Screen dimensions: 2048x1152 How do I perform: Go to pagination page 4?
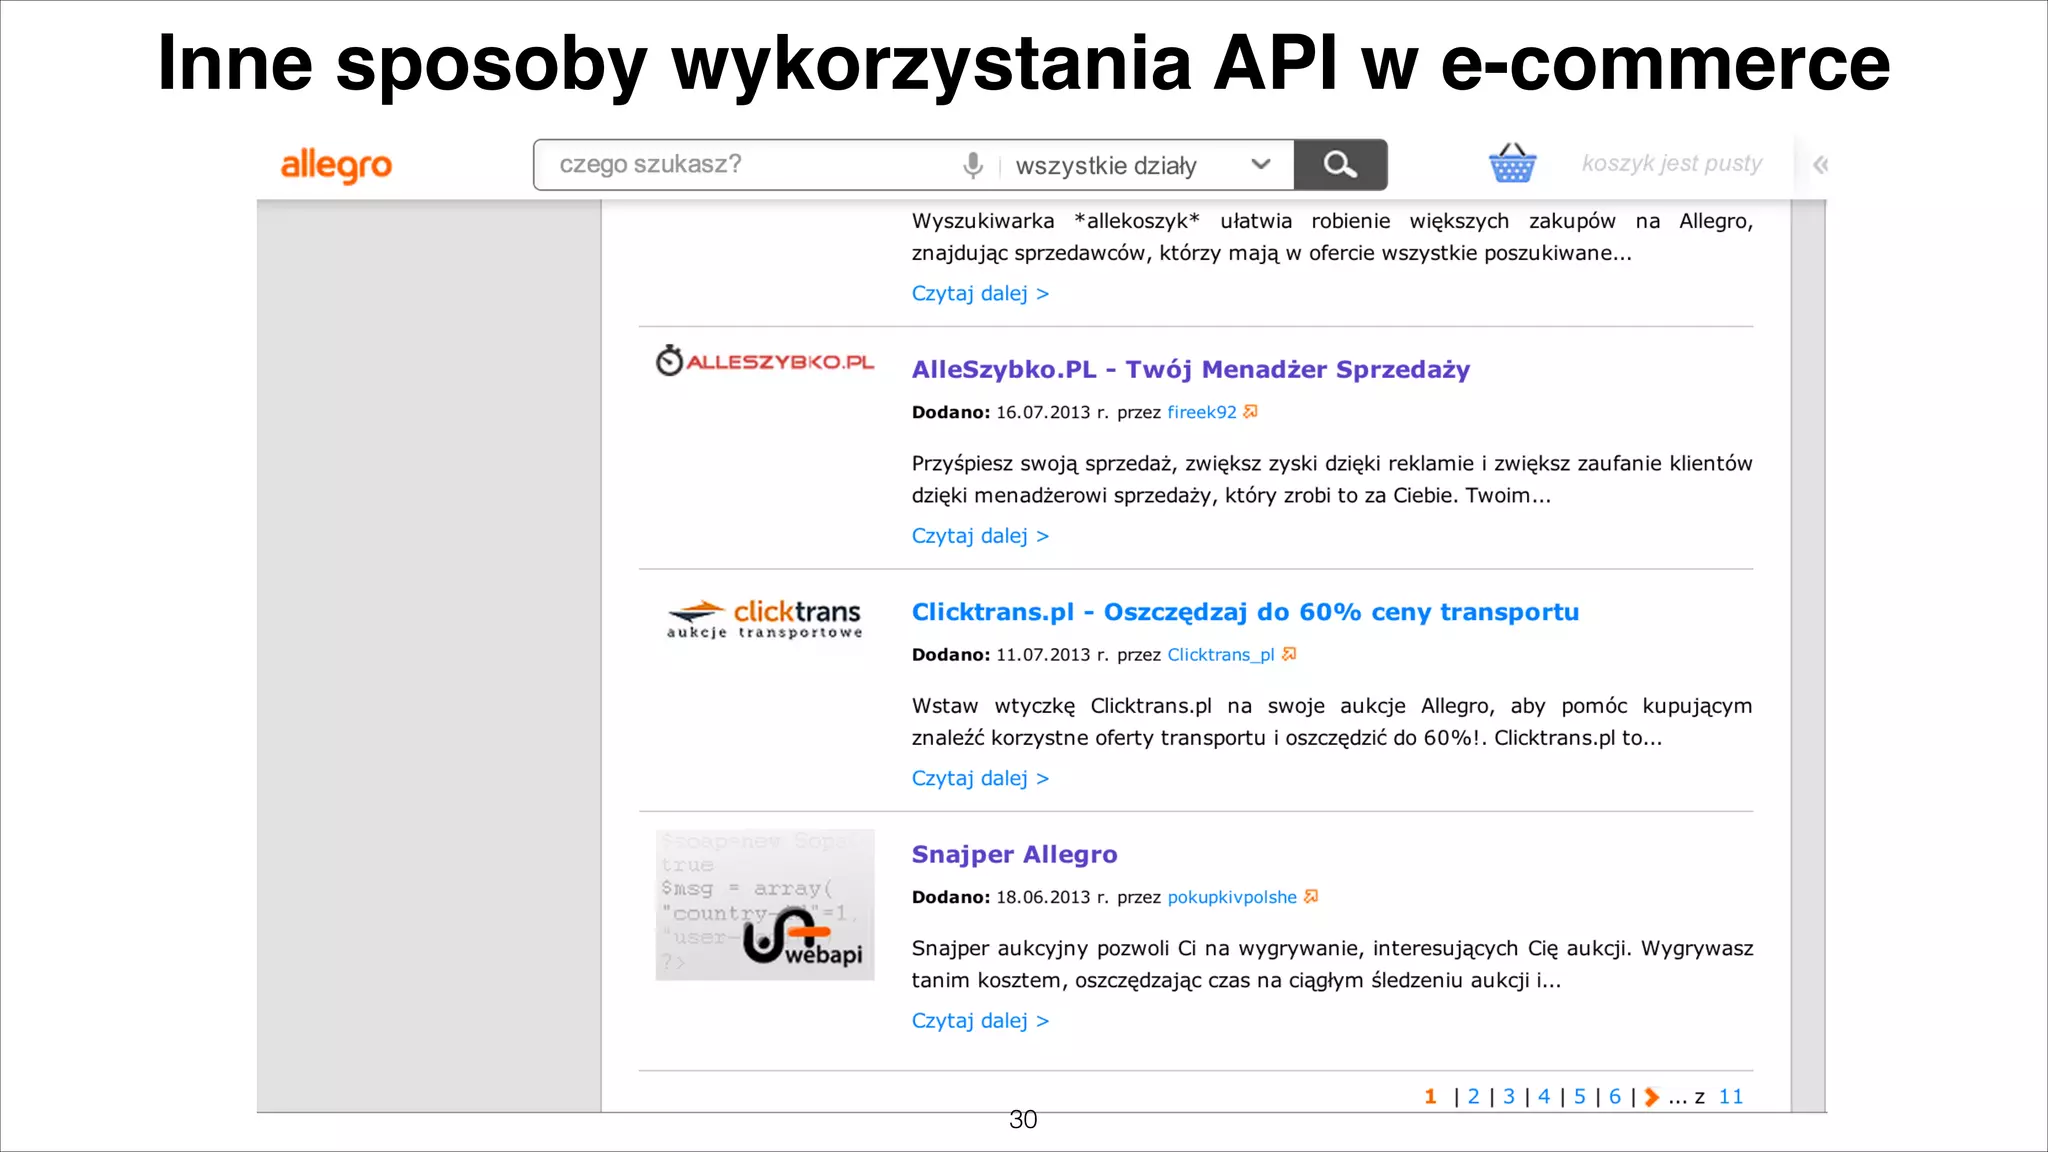[1544, 1097]
